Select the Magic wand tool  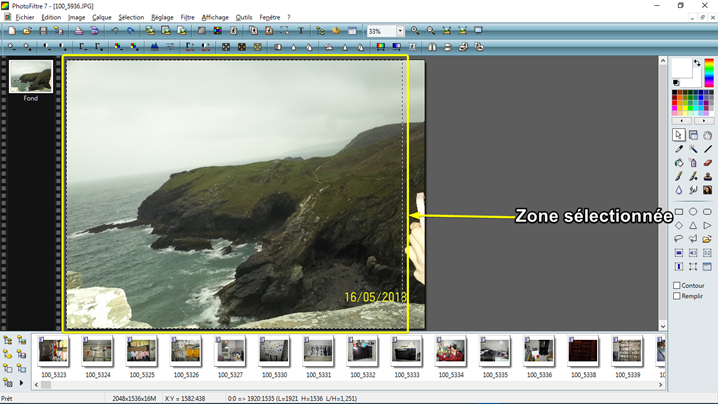(693, 149)
